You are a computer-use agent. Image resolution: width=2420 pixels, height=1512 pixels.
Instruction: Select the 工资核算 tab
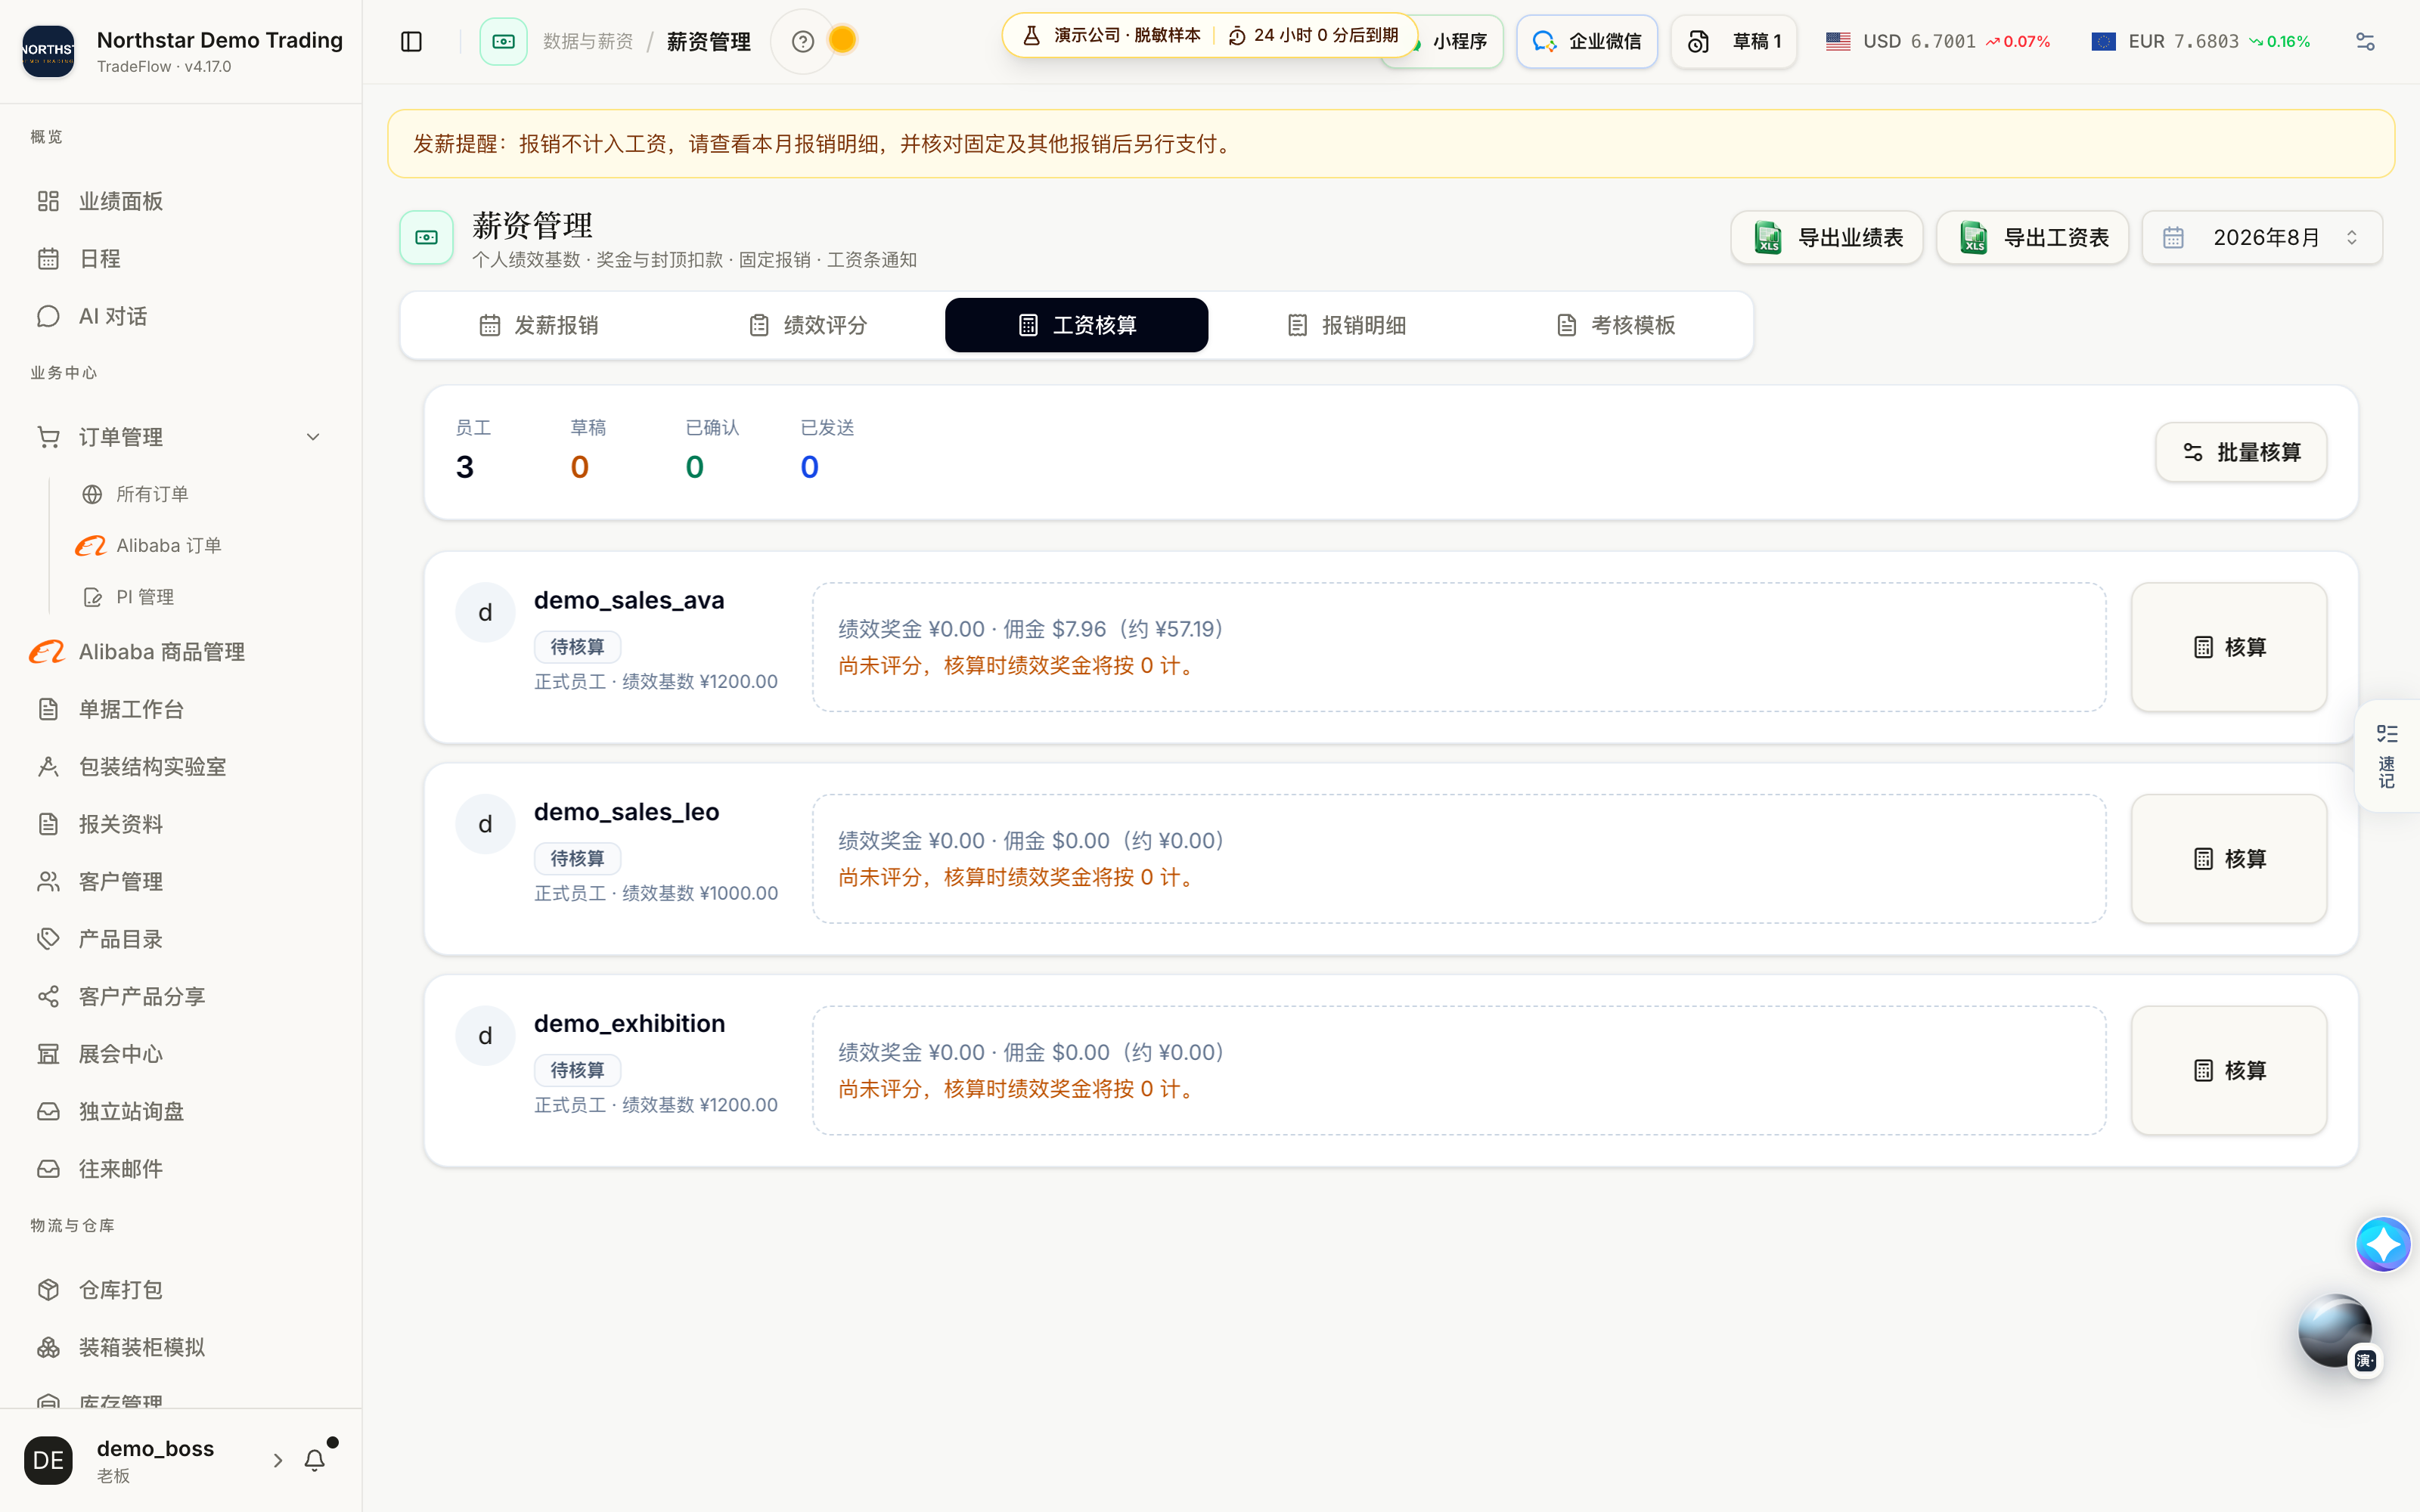coord(1076,325)
